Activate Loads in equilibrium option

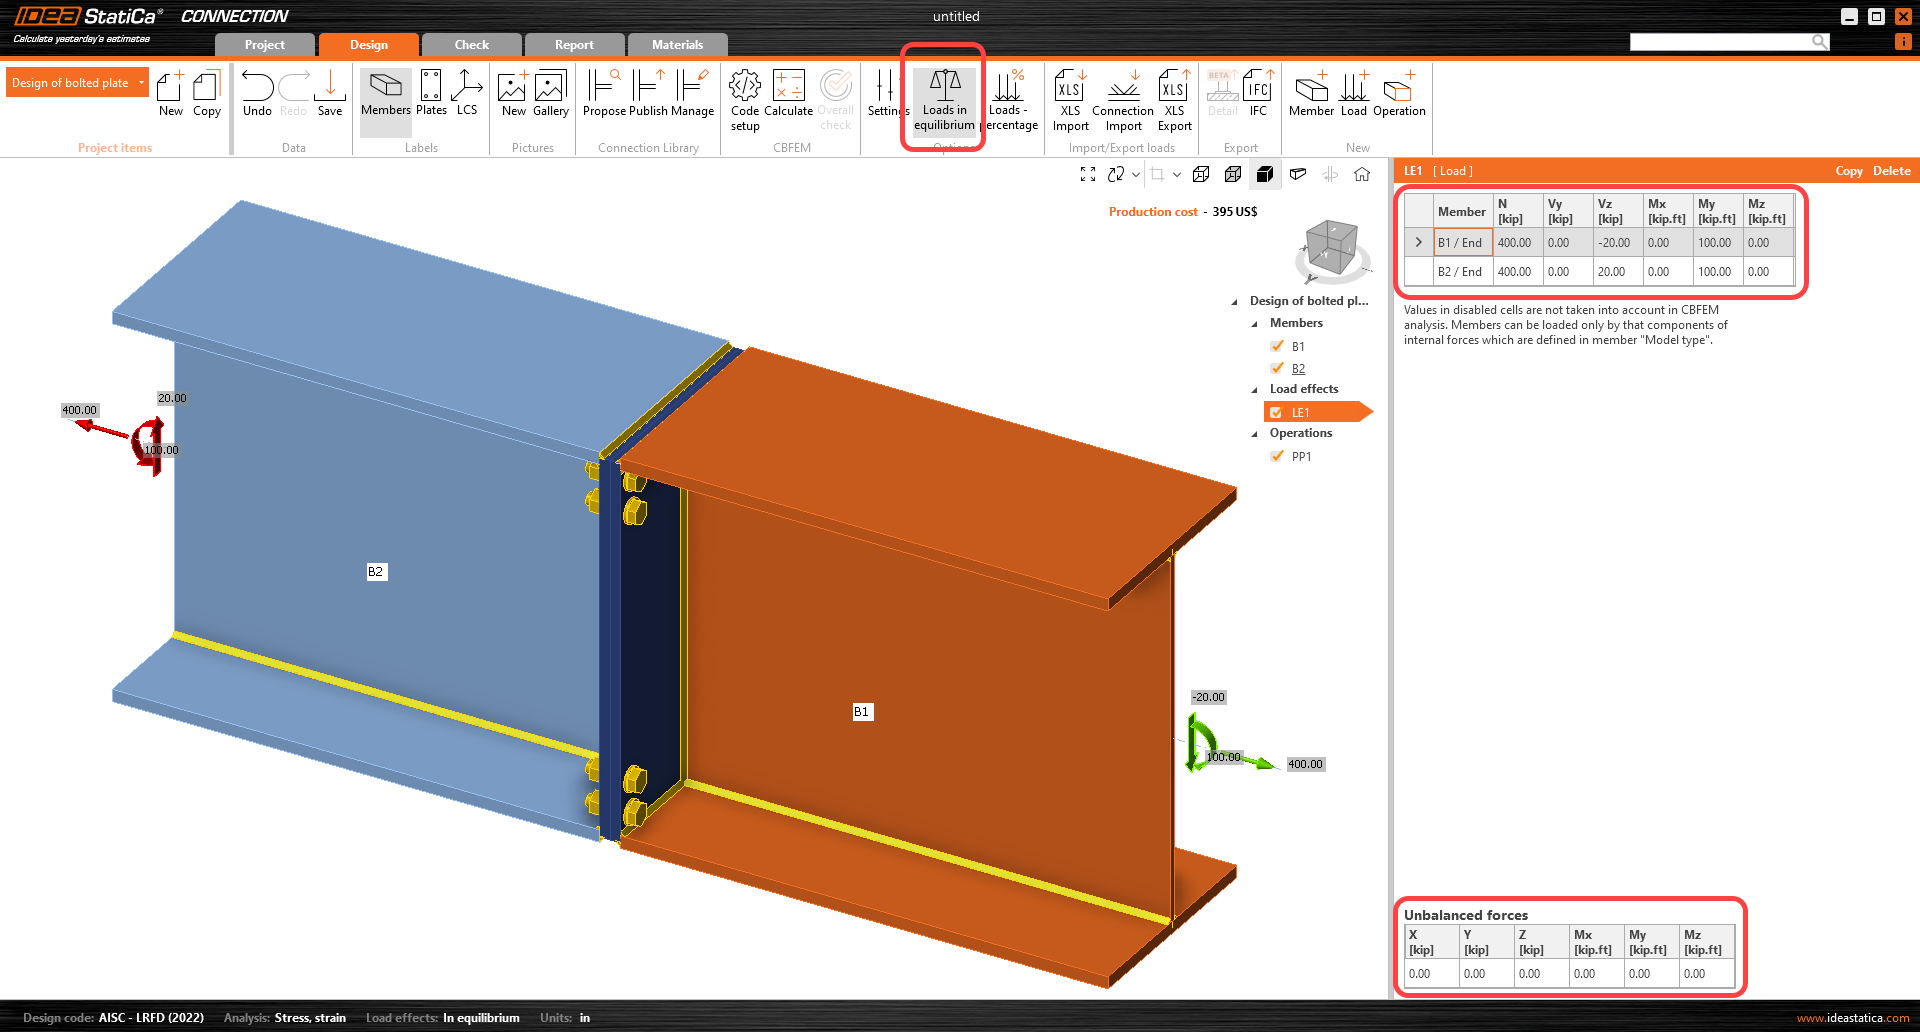(x=944, y=100)
